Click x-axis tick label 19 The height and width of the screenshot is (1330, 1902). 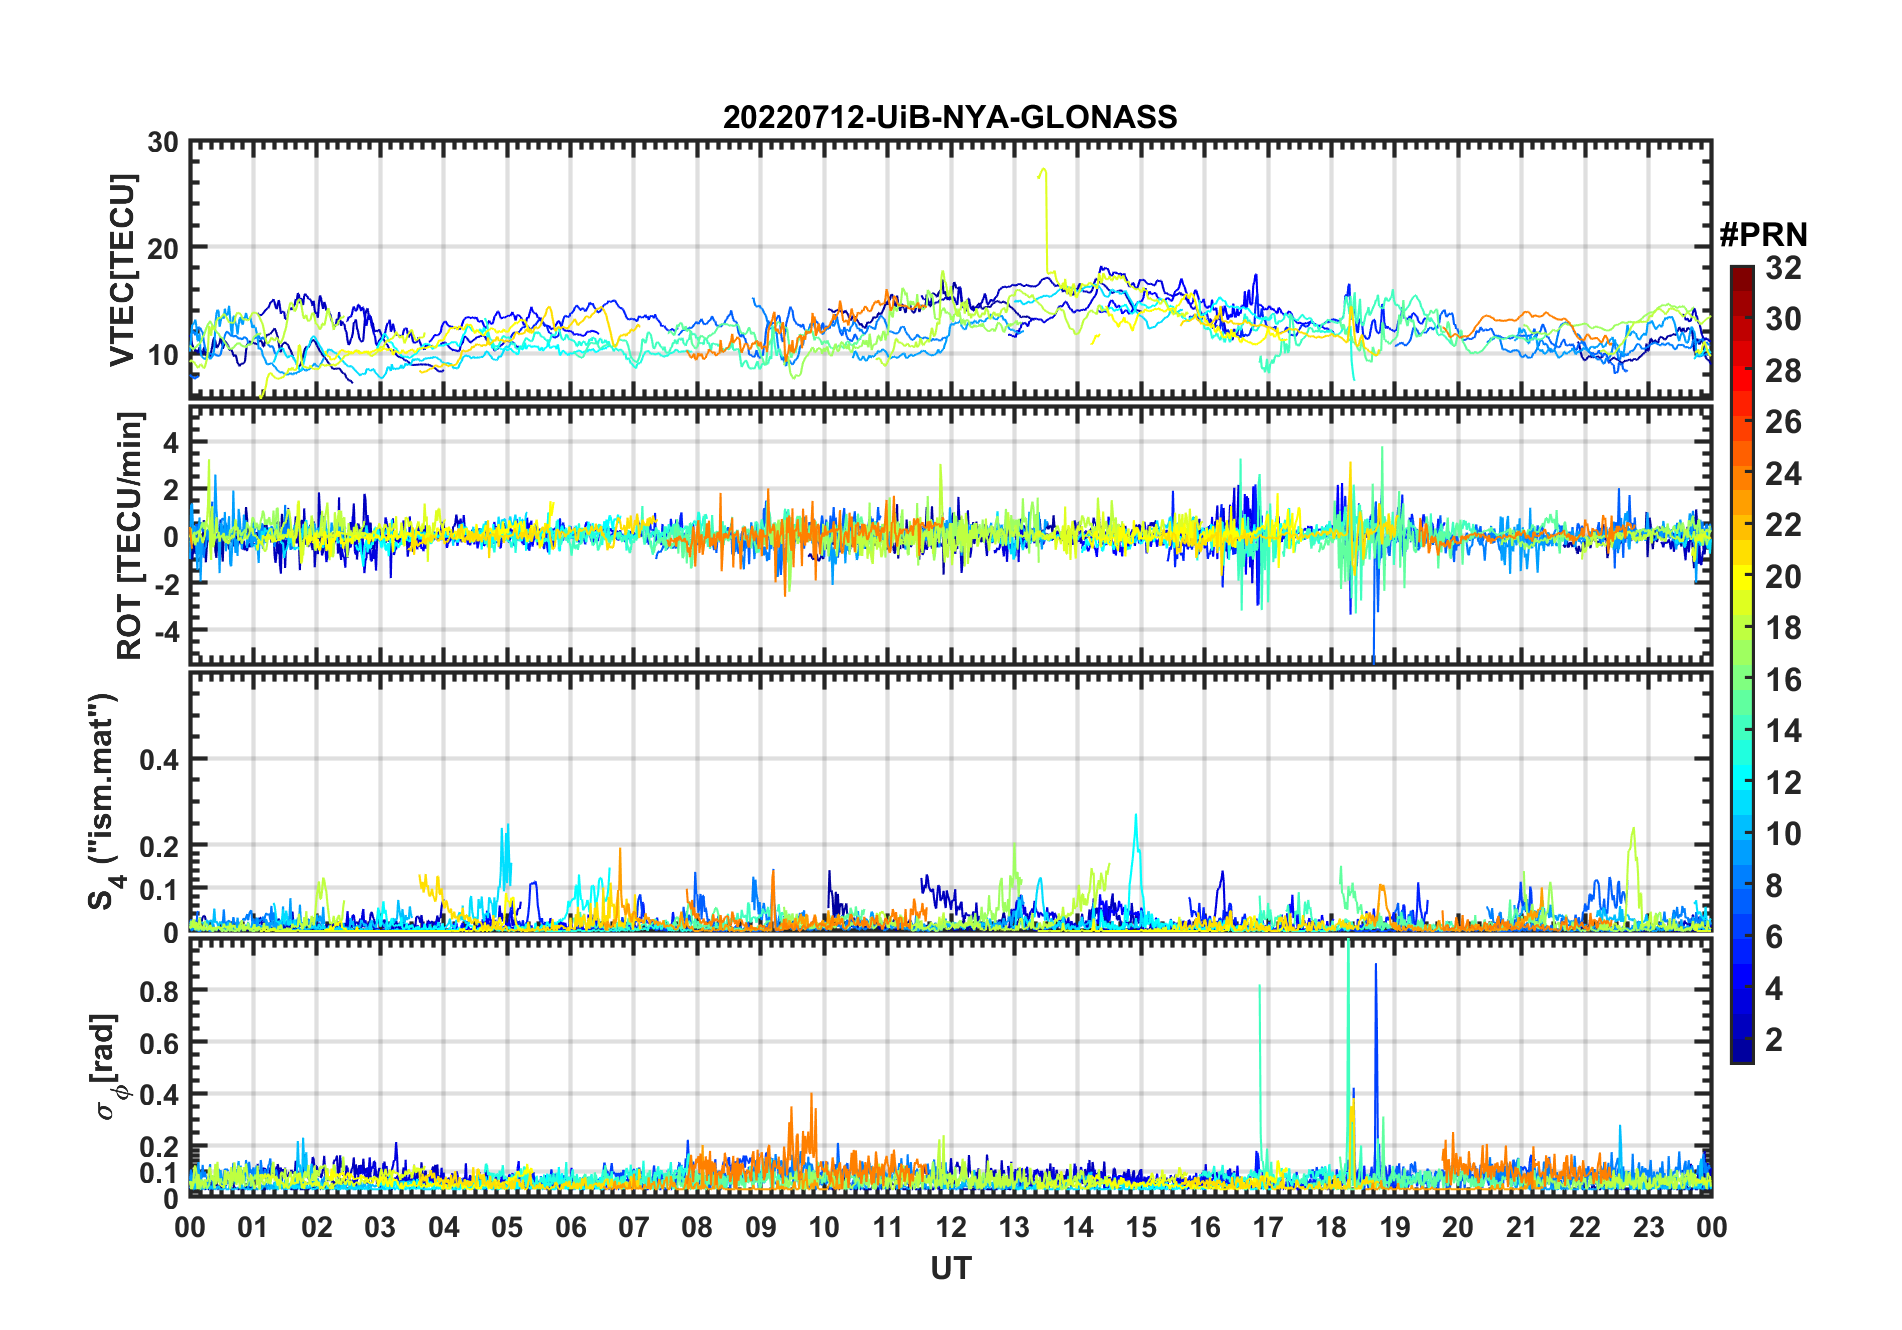coord(1395,1227)
